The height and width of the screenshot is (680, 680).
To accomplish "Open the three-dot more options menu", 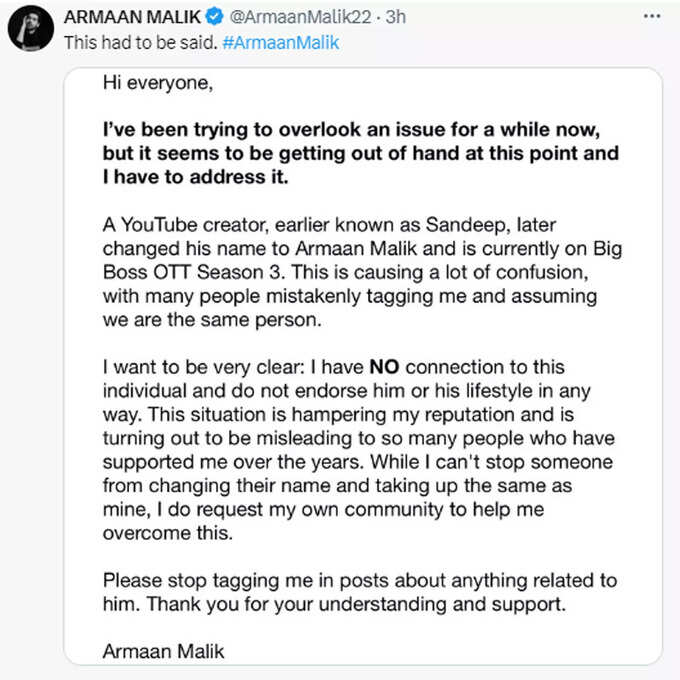I will 652,16.
